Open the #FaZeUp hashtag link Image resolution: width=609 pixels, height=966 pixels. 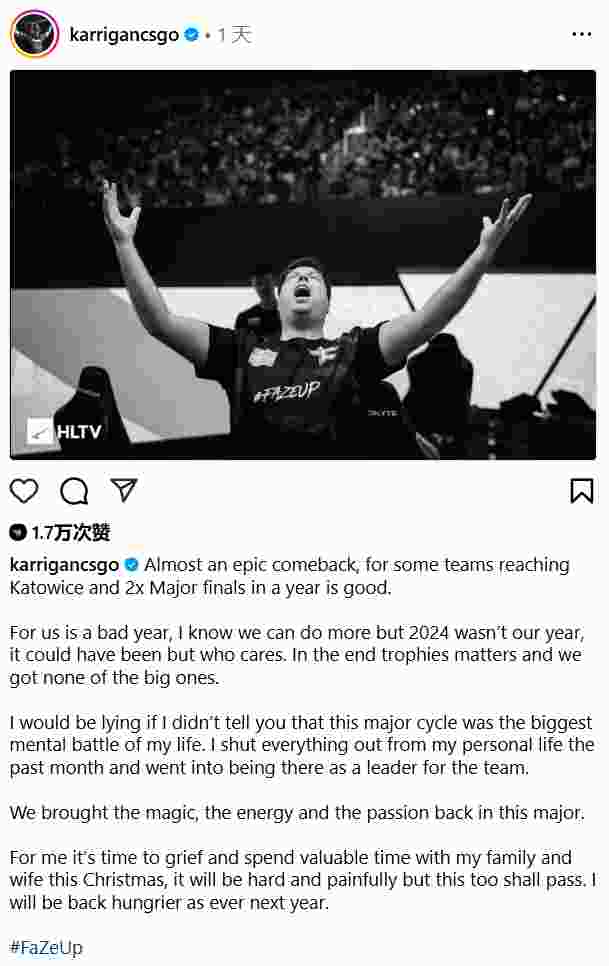click(x=46, y=948)
